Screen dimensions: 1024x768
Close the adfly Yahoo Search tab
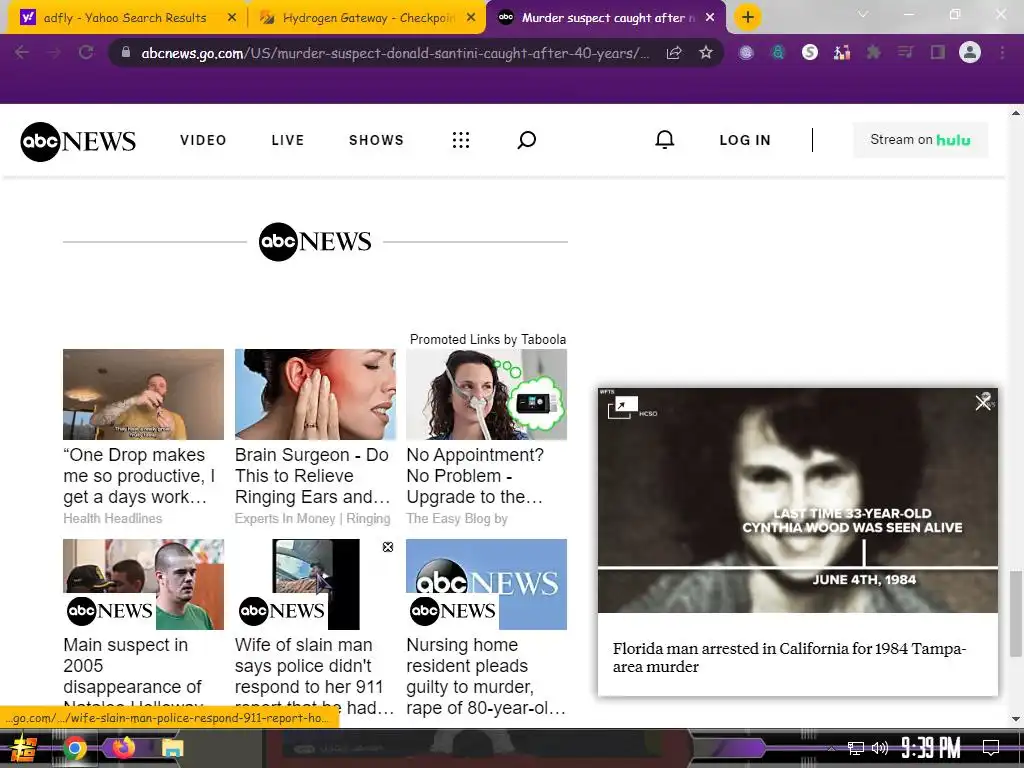(x=232, y=18)
